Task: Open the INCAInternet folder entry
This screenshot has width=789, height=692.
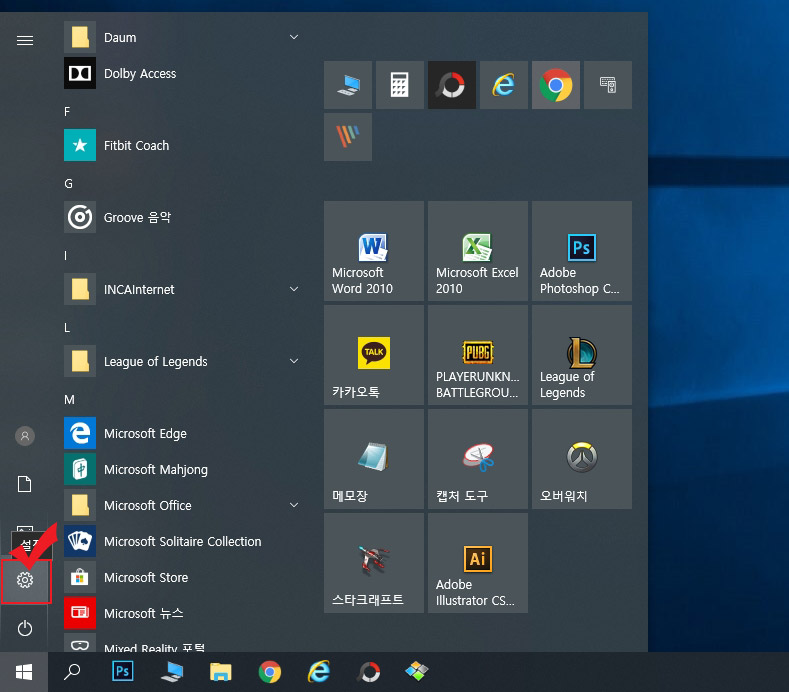Action: click(182, 289)
